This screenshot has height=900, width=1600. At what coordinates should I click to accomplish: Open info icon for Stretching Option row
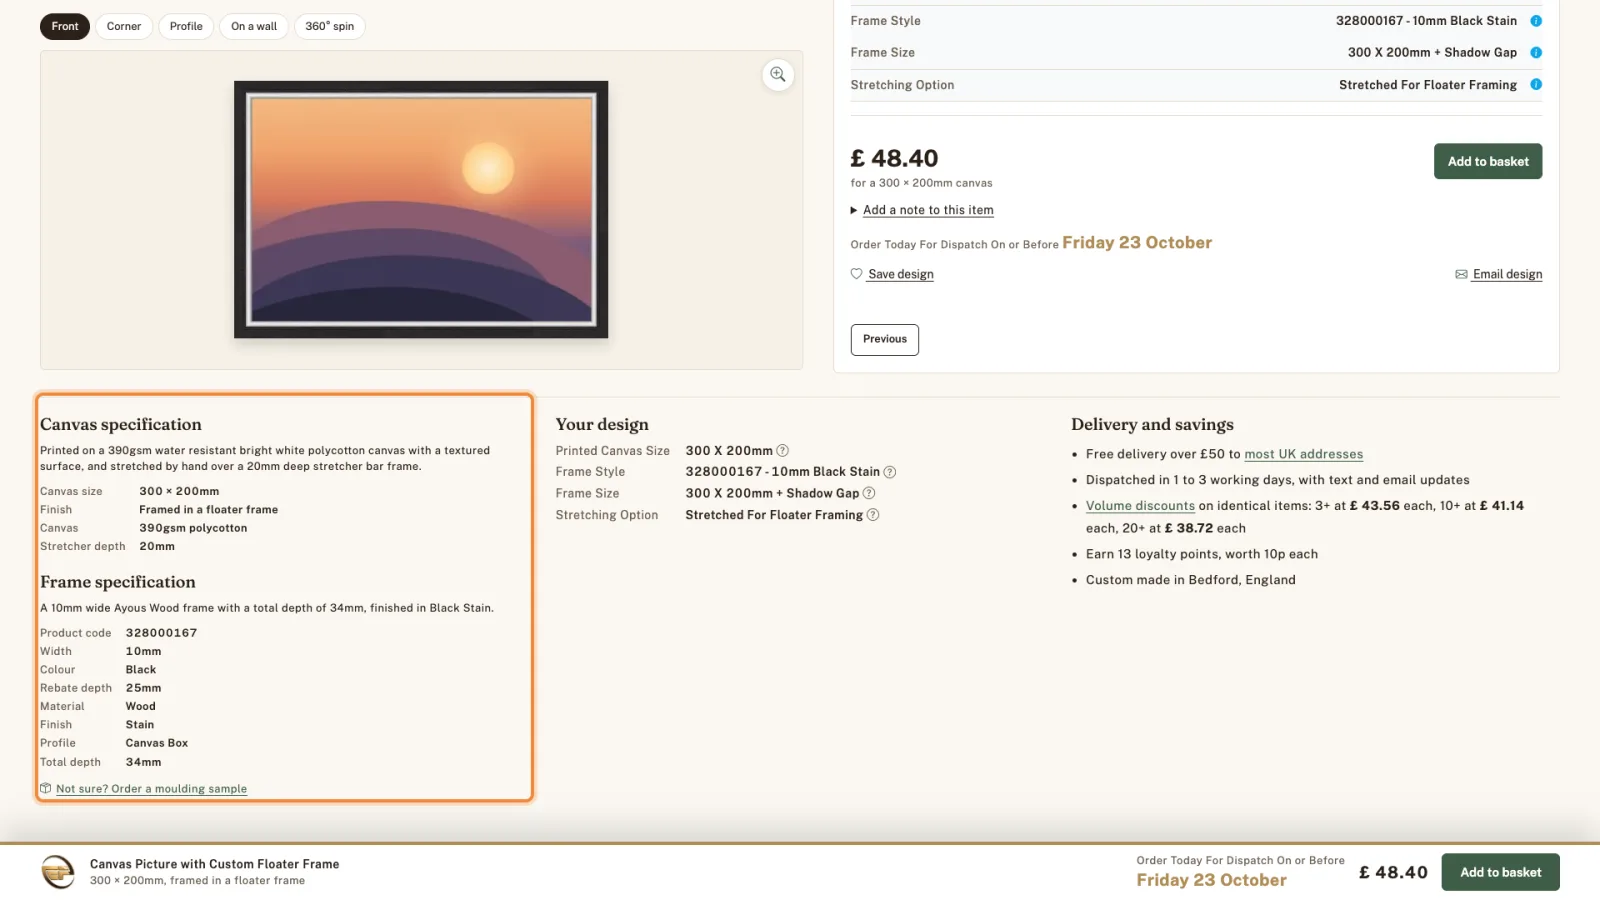tap(1536, 85)
